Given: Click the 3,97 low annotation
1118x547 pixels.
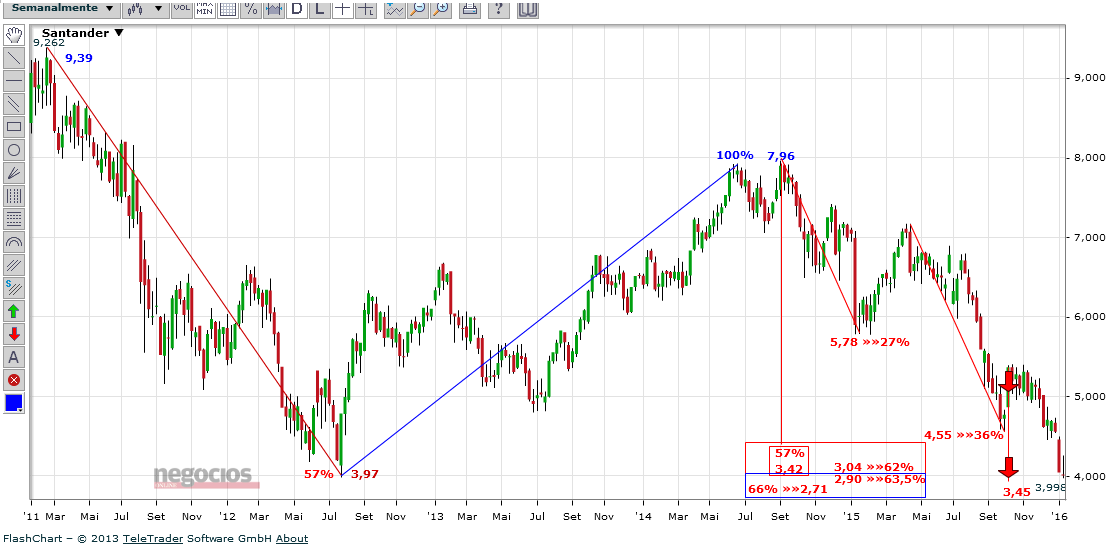Looking at the screenshot, I should tap(364, 474).
